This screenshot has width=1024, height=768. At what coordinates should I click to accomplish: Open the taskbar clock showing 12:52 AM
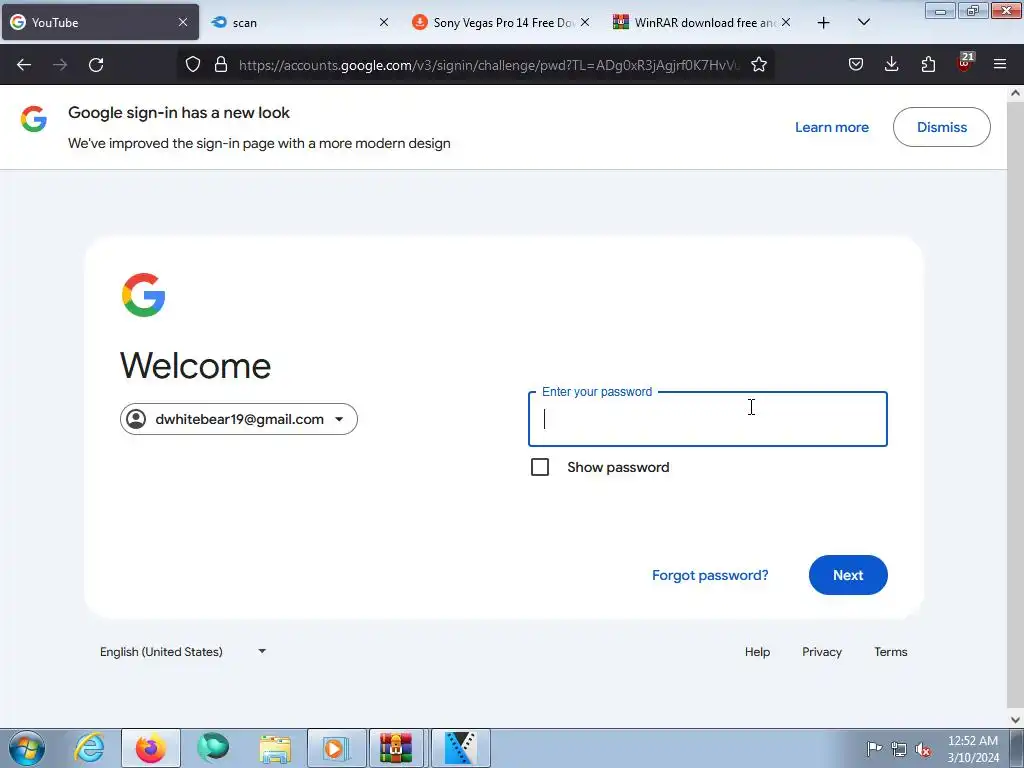pos(973,748)
